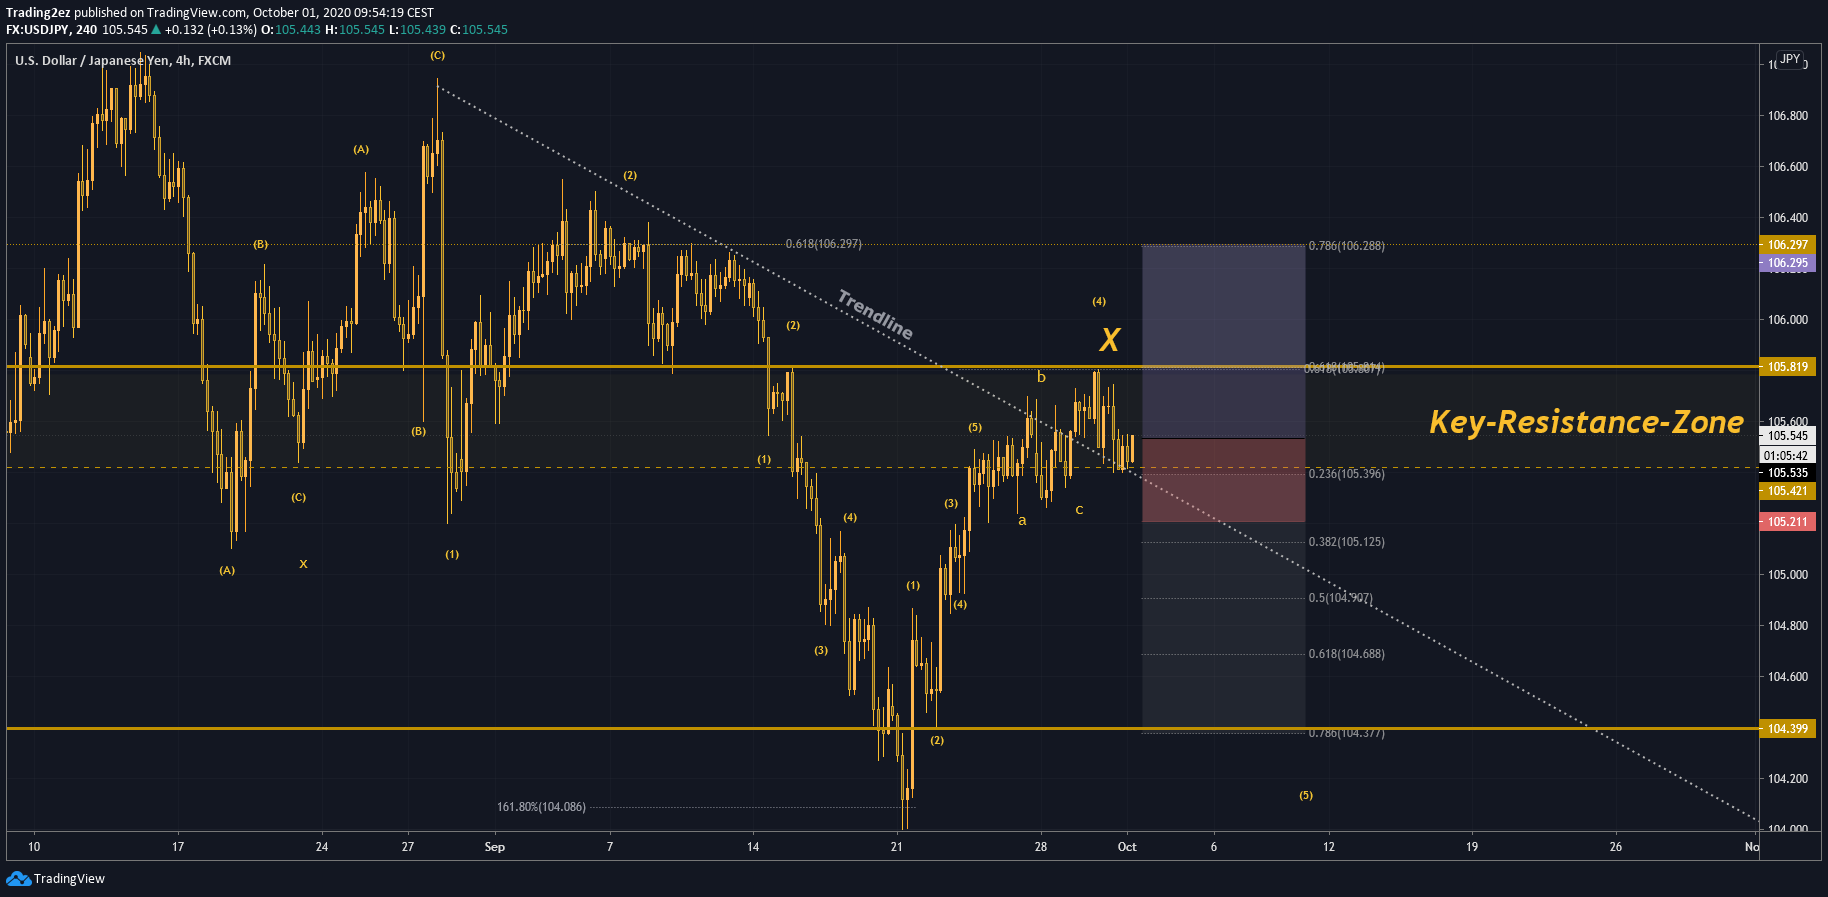This screenshot has width=1828, height=897.
Task: Click the (5) wave label near bottom right
Action: coord(1306,796)
